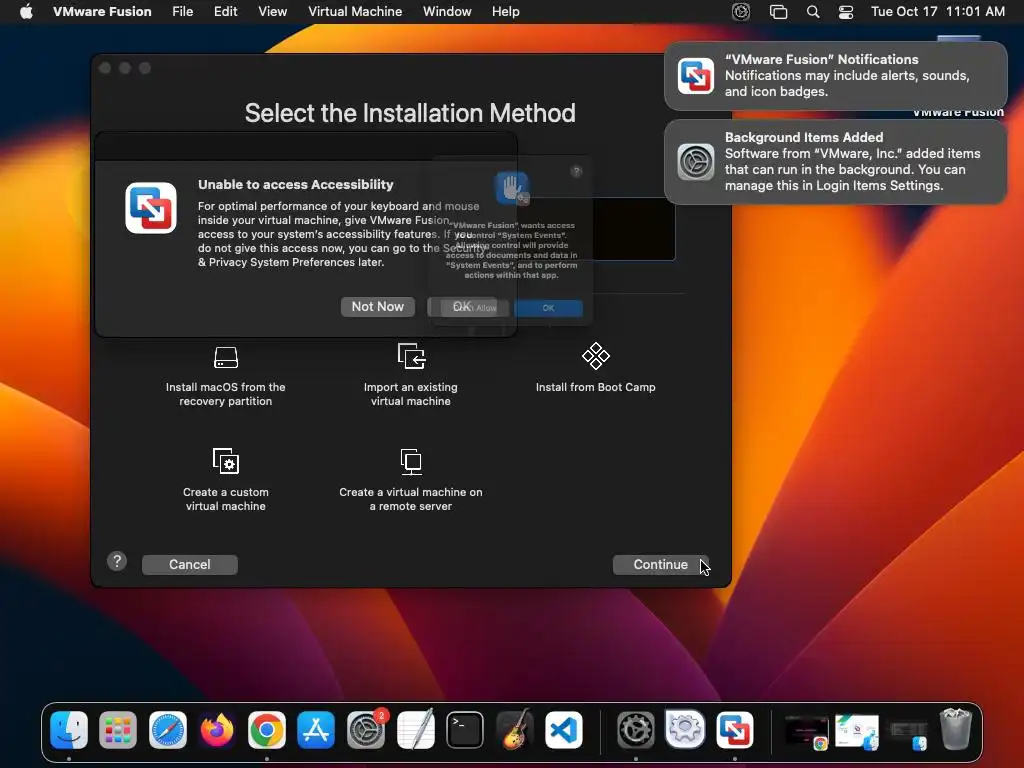1024x768 pixels.
Task: Choose Install macOS from the recovery partition
Action: [225, 377]
